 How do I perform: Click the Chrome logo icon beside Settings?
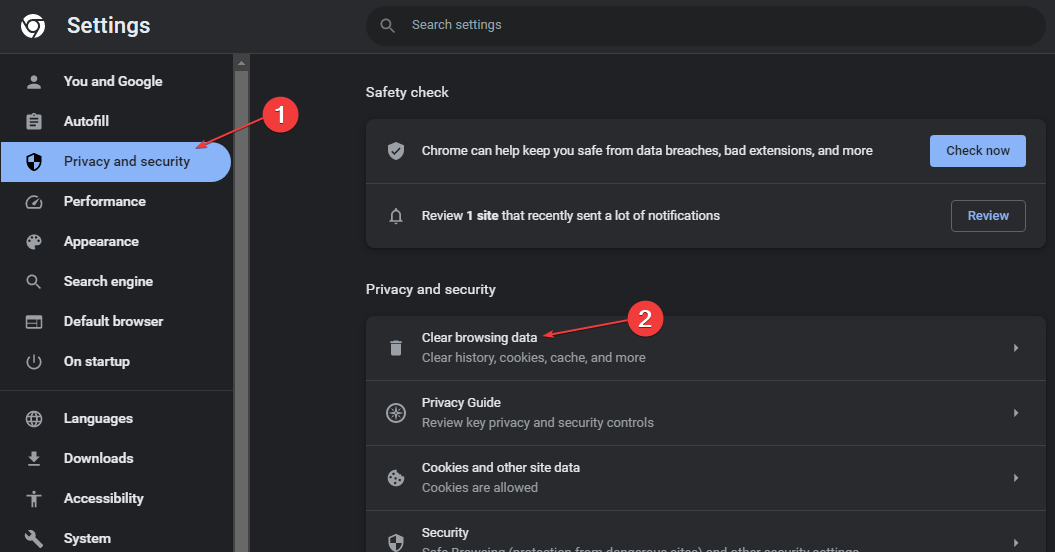pos(33,26)
